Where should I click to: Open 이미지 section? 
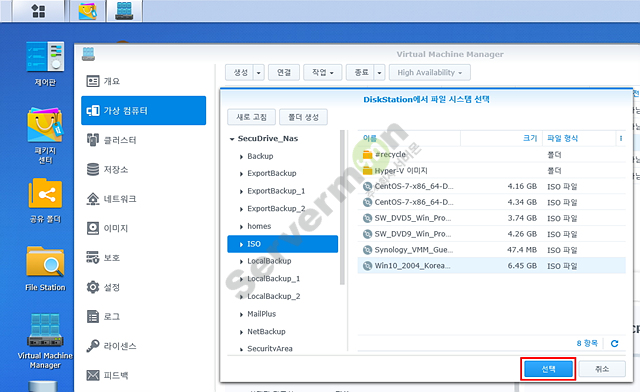click(144, 228)
